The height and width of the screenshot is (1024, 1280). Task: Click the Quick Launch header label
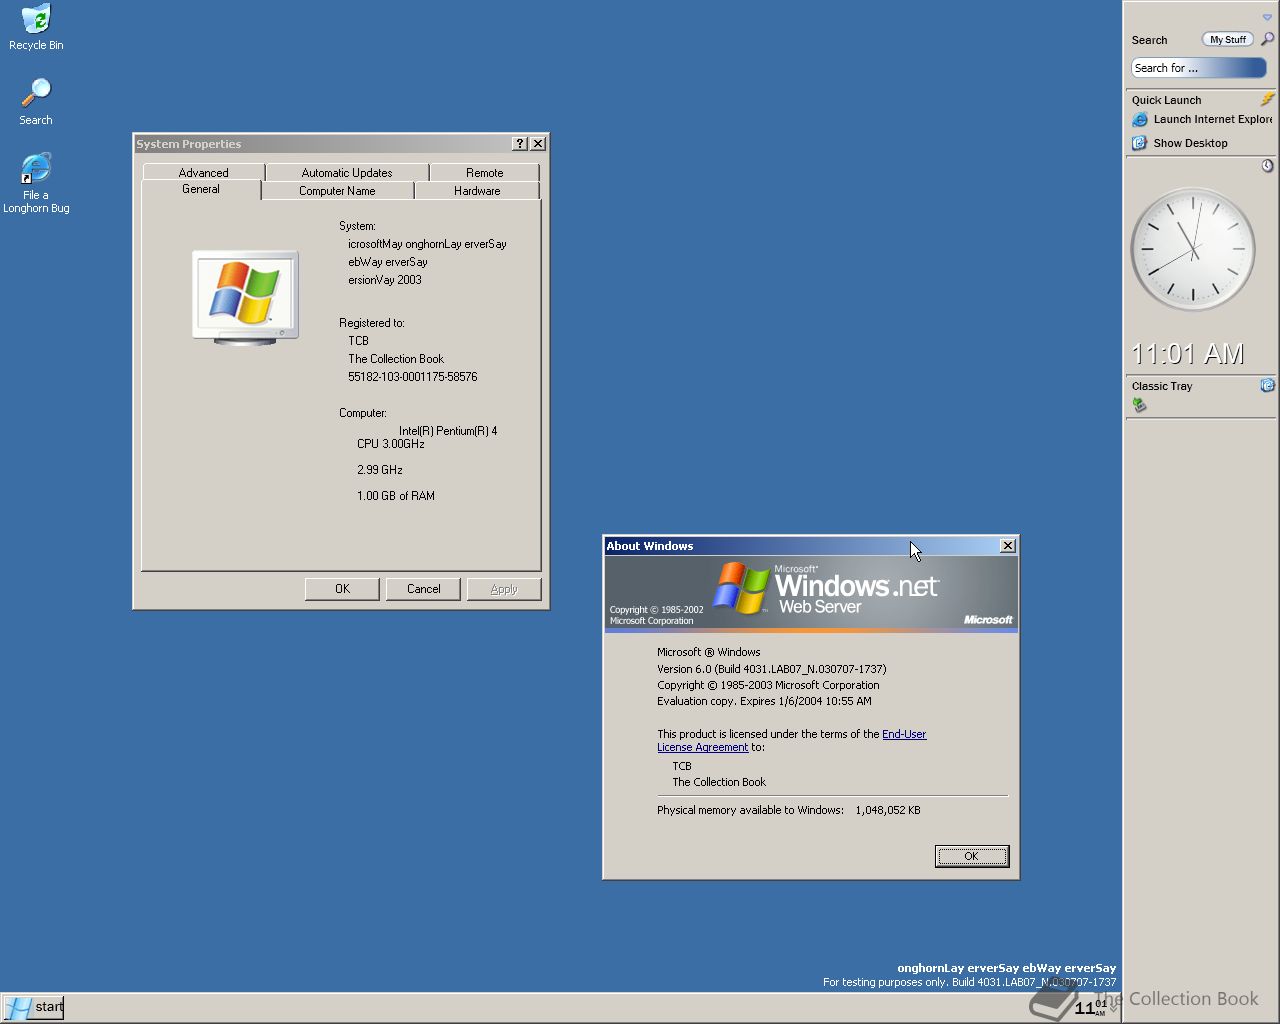(1166, 100)
